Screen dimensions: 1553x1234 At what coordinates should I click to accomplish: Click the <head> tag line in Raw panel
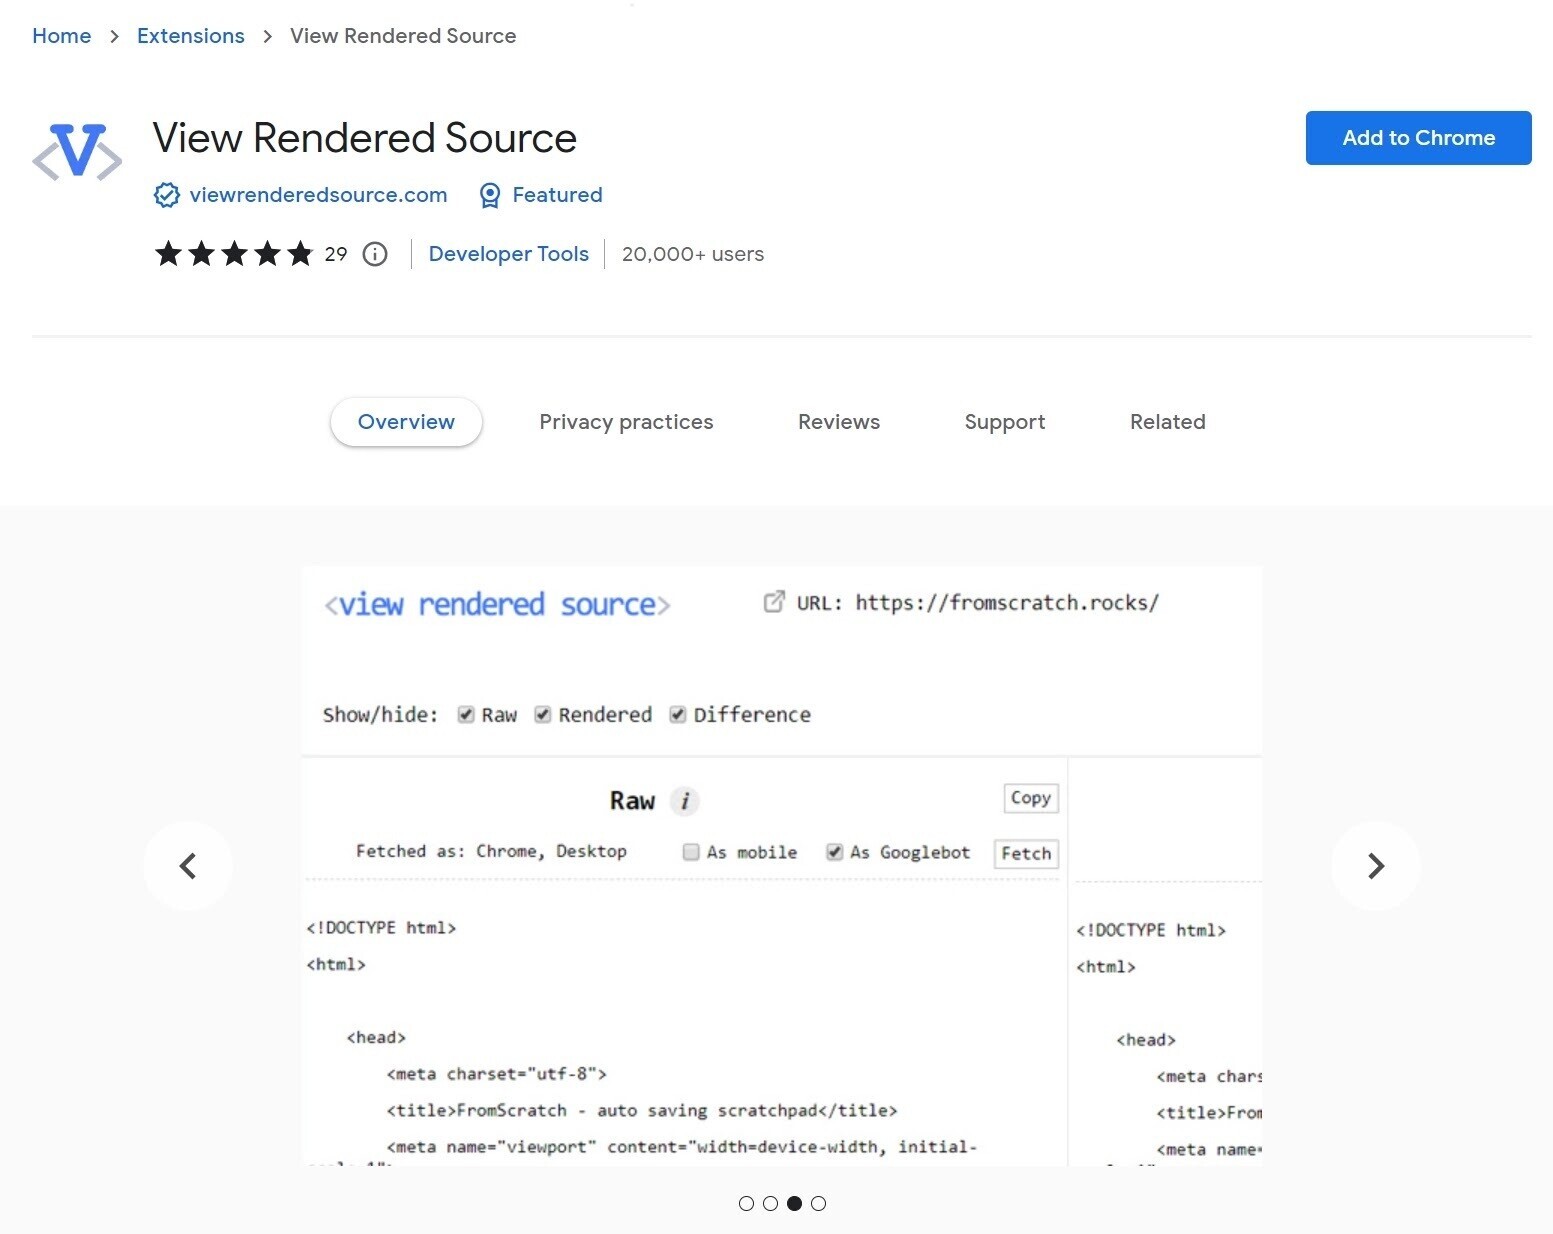tap(376, 1037)
